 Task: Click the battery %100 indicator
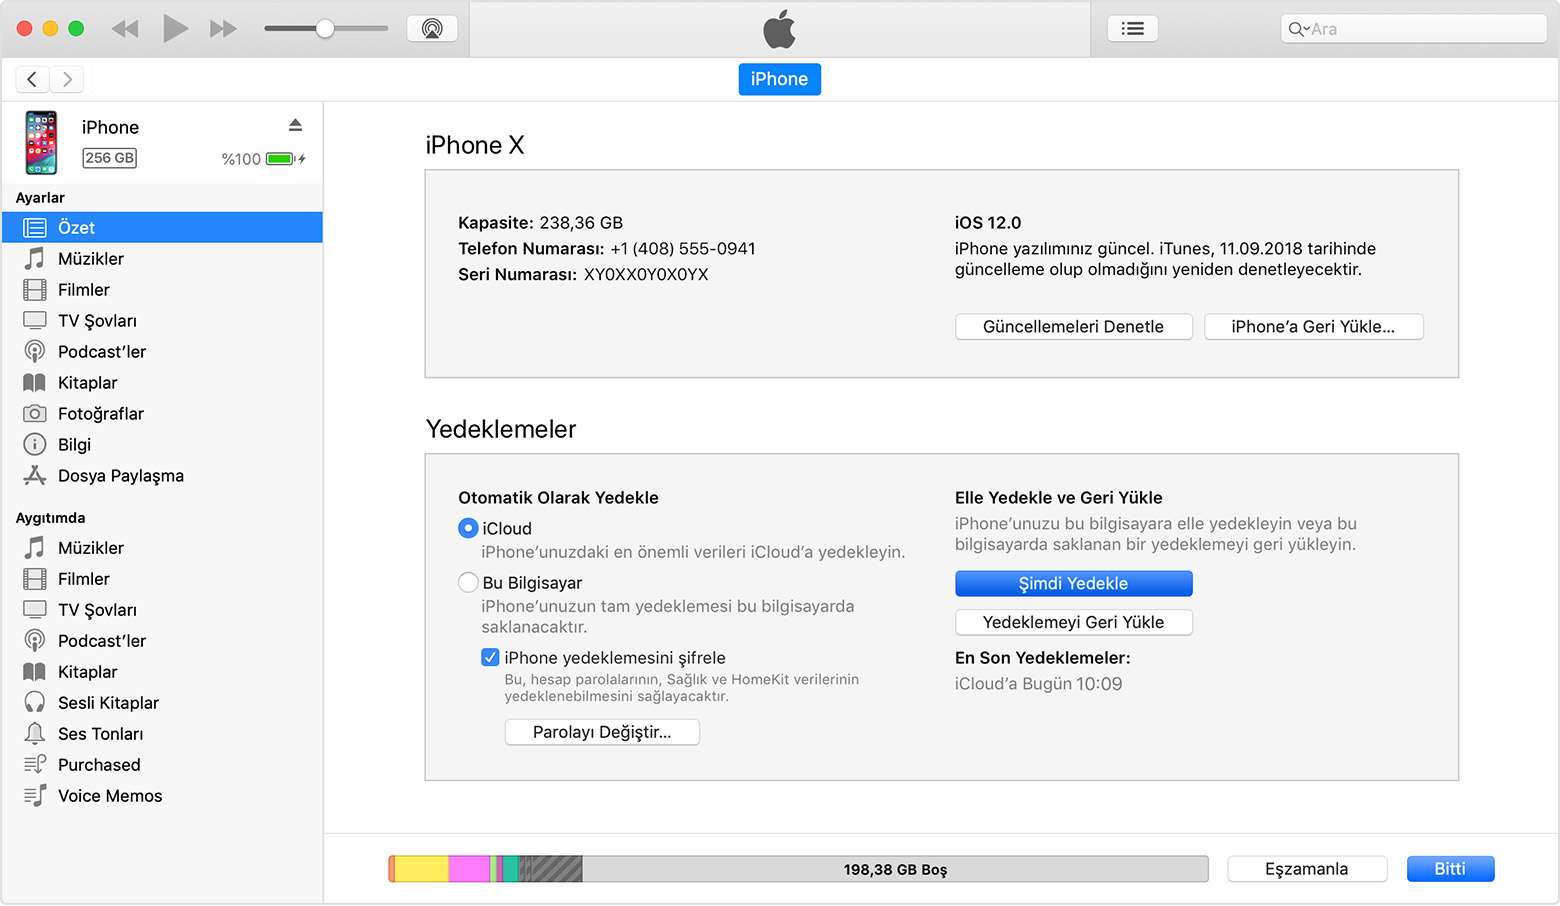[x=263, y=159]
